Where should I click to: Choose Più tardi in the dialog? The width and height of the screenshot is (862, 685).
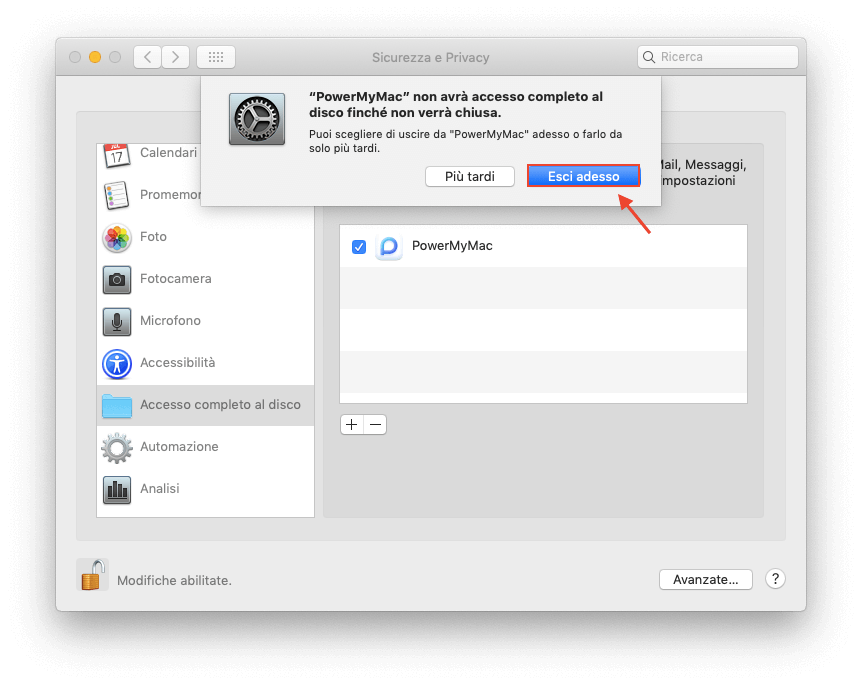tap(469, 176)
